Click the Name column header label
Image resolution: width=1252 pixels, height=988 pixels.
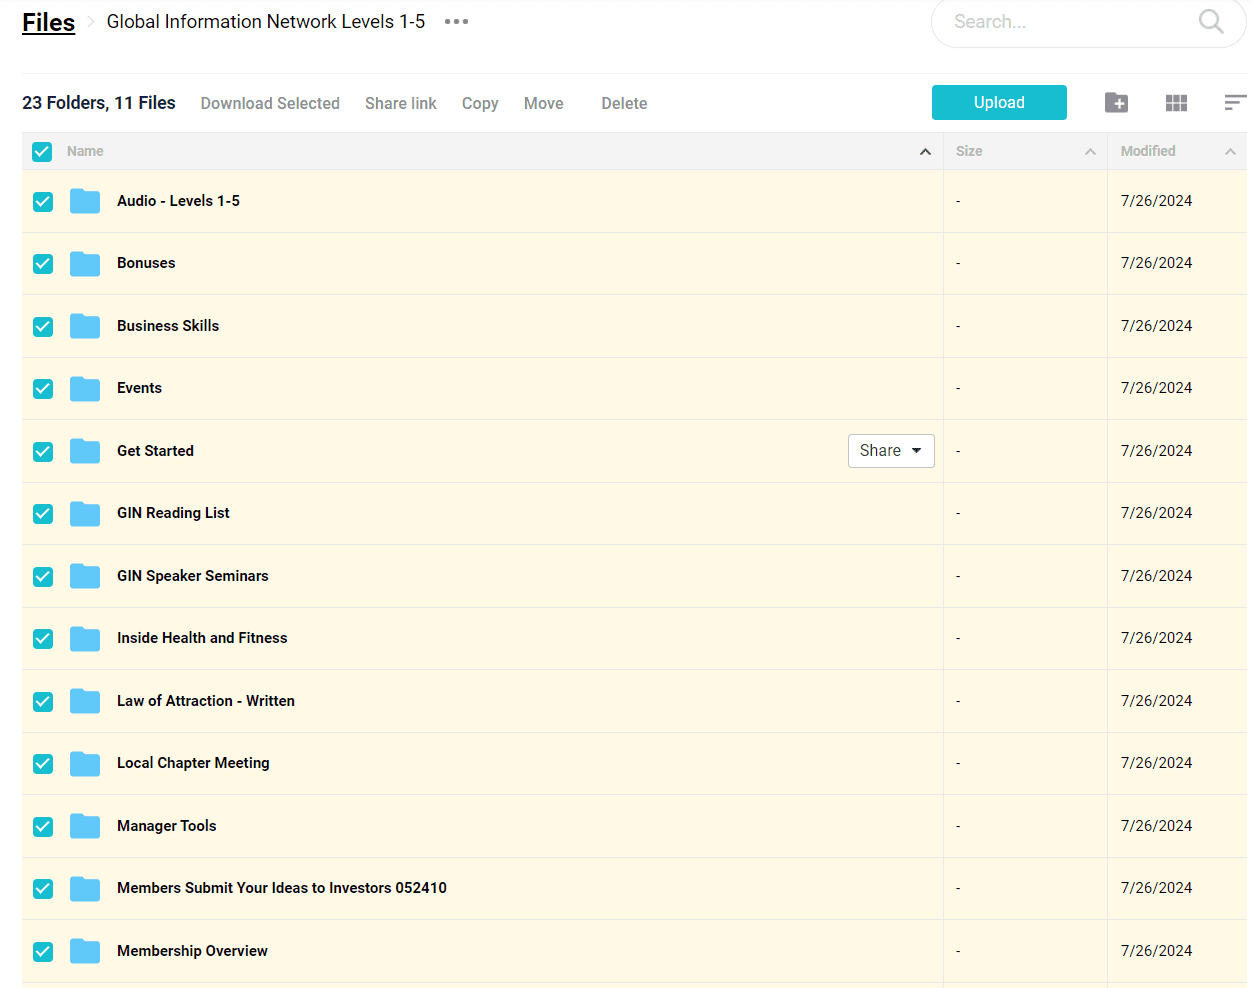(x=85, y=151)
